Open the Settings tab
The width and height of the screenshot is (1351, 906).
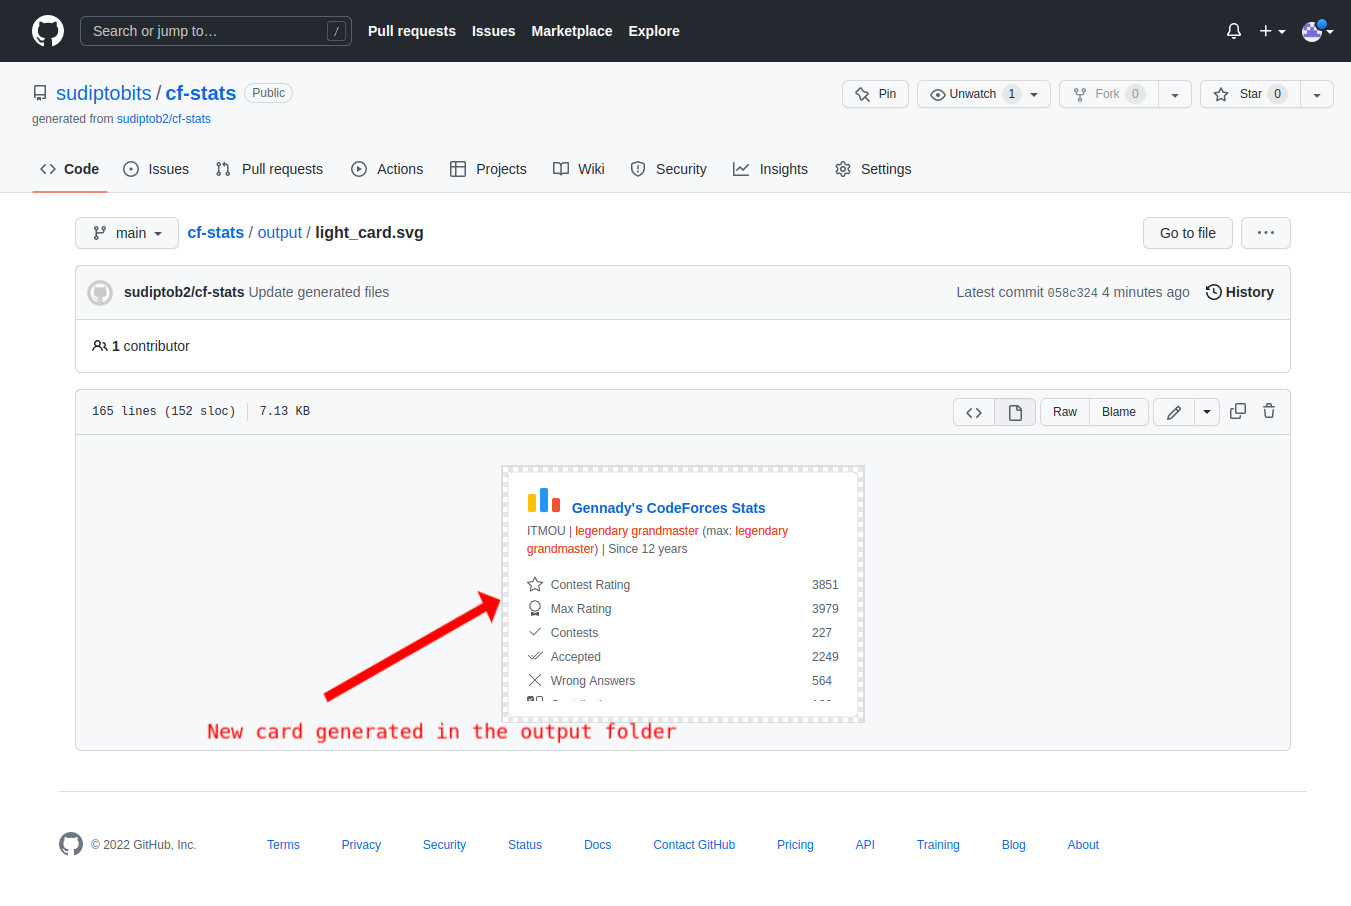pos(873,169)
